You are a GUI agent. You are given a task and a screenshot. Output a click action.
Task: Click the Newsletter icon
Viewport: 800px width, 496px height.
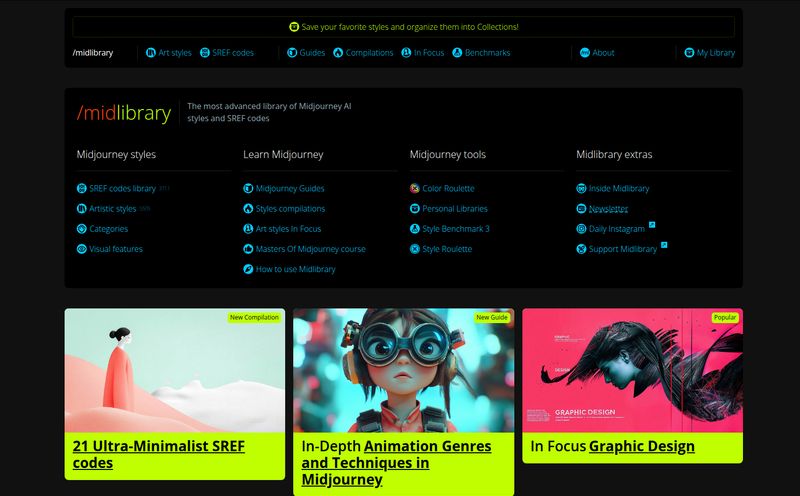[x=581, y=209]
